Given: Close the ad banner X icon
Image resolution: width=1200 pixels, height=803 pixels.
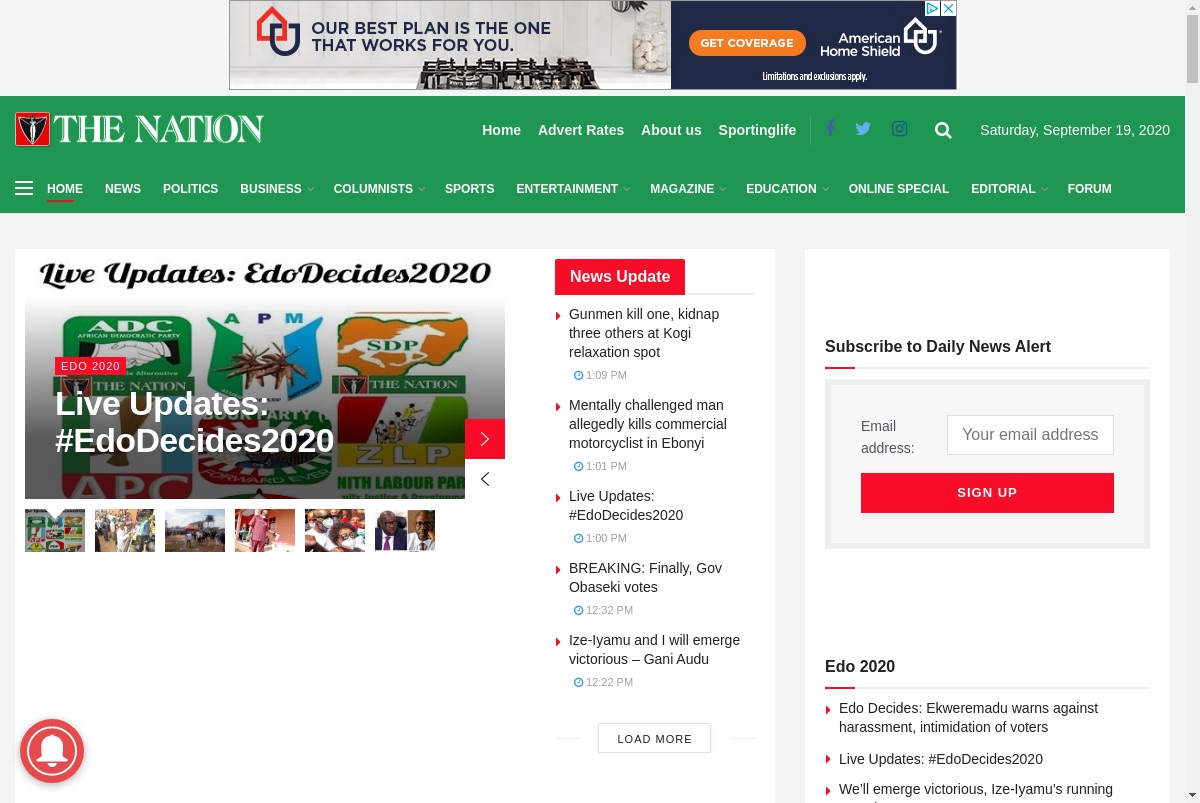Looking at the screenshot, I should point(948,8).
